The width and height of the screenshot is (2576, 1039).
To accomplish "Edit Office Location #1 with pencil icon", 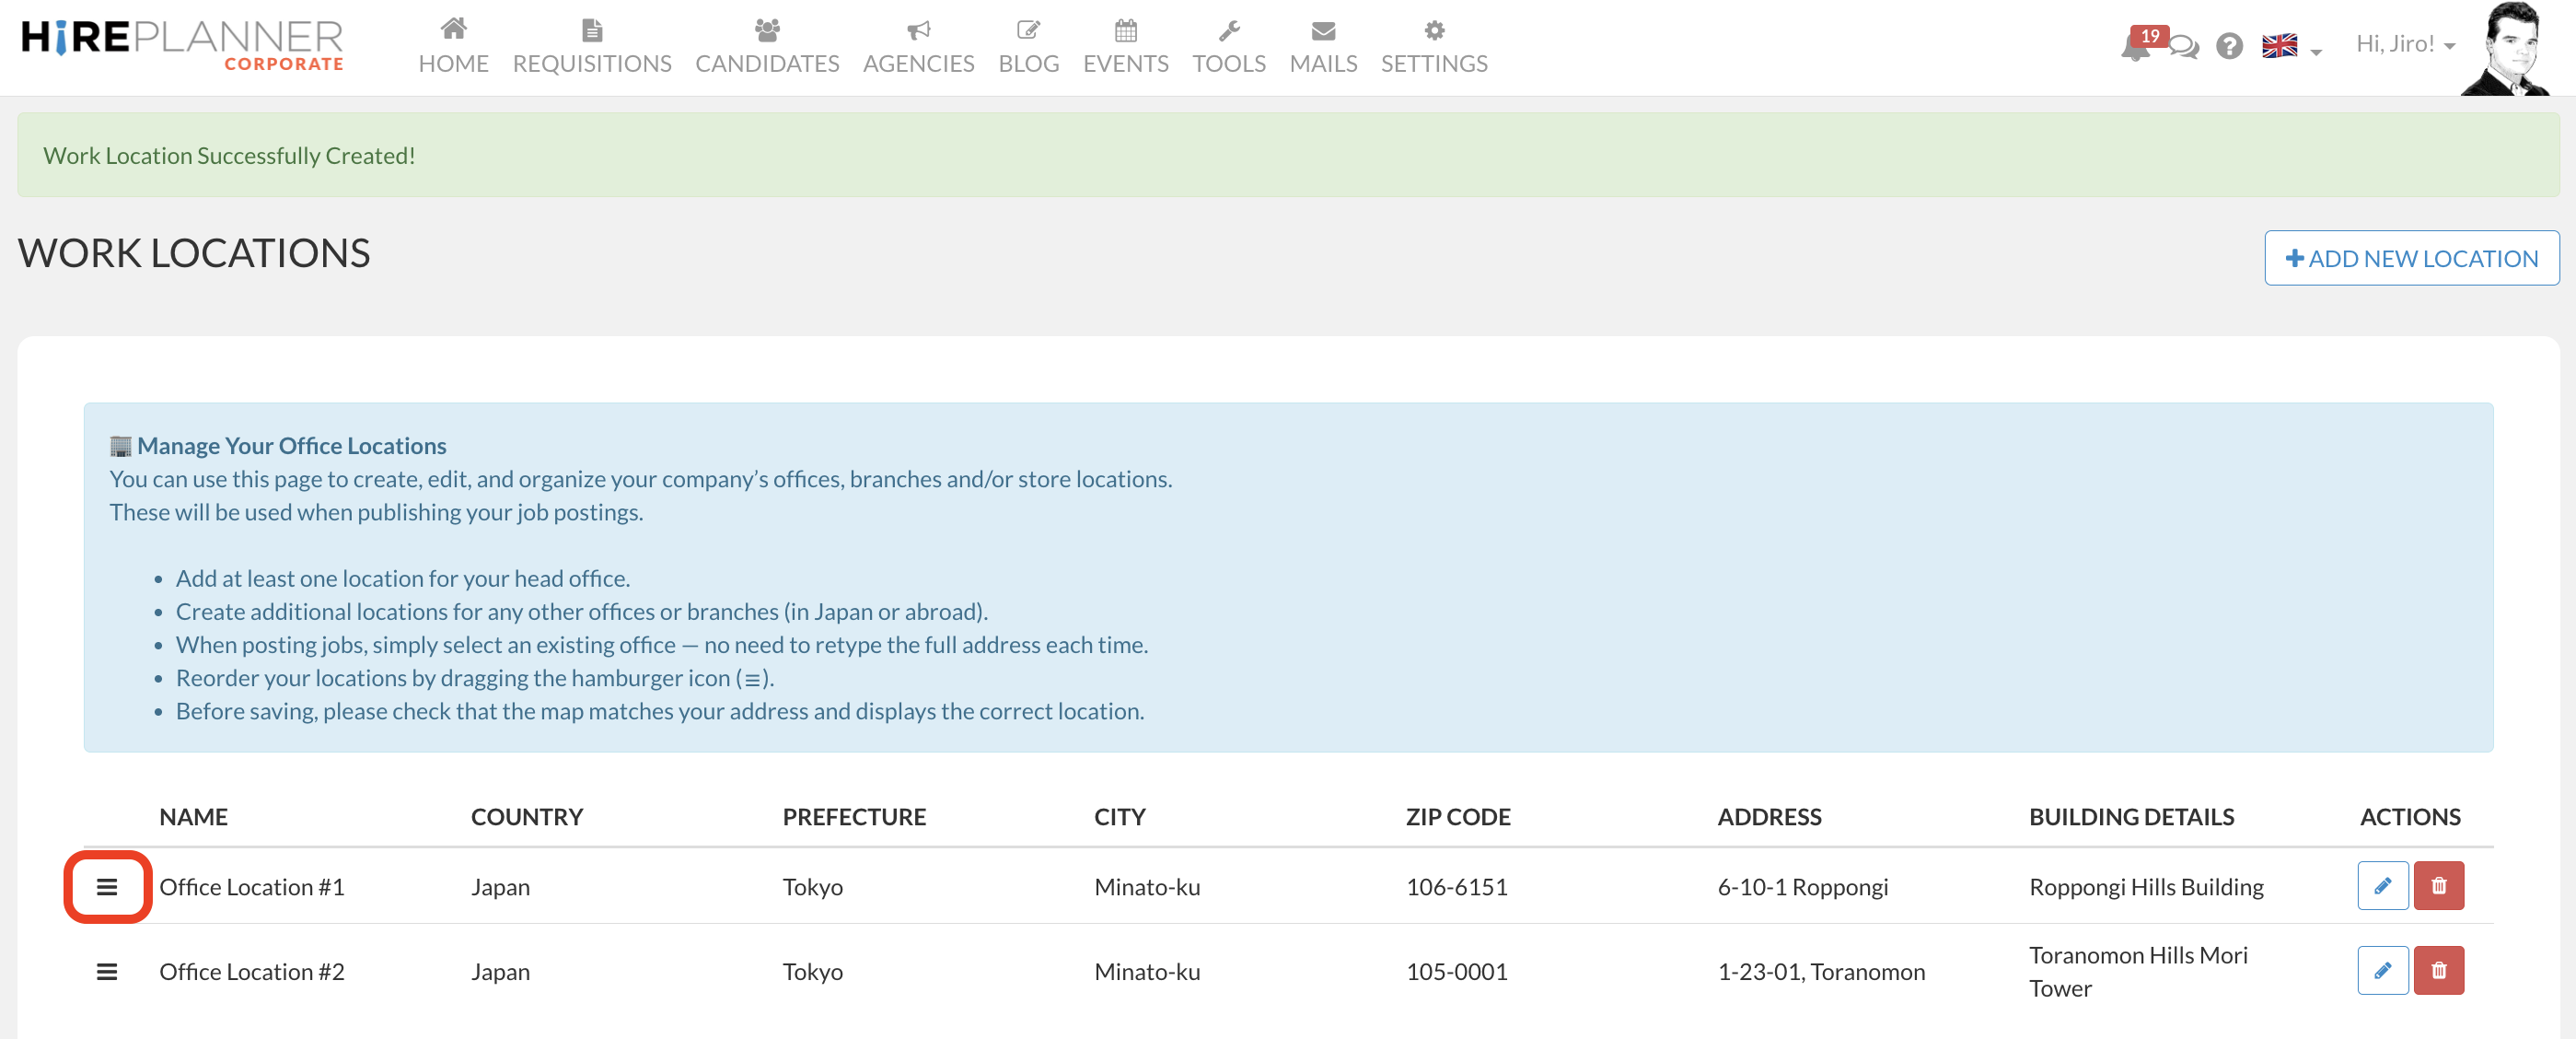I will coord(2382,885).
